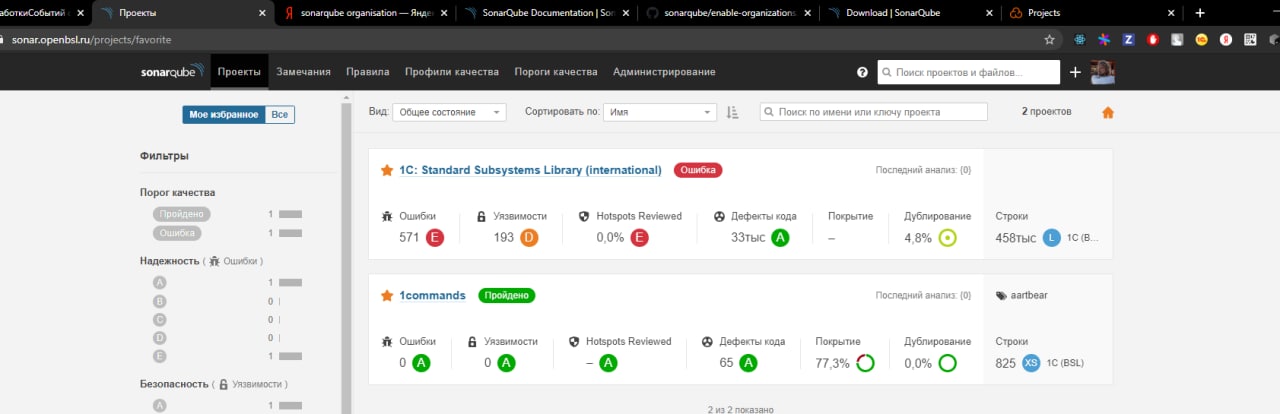
Task: Filter Безопасность by rating A
Action: click(159, 406)
